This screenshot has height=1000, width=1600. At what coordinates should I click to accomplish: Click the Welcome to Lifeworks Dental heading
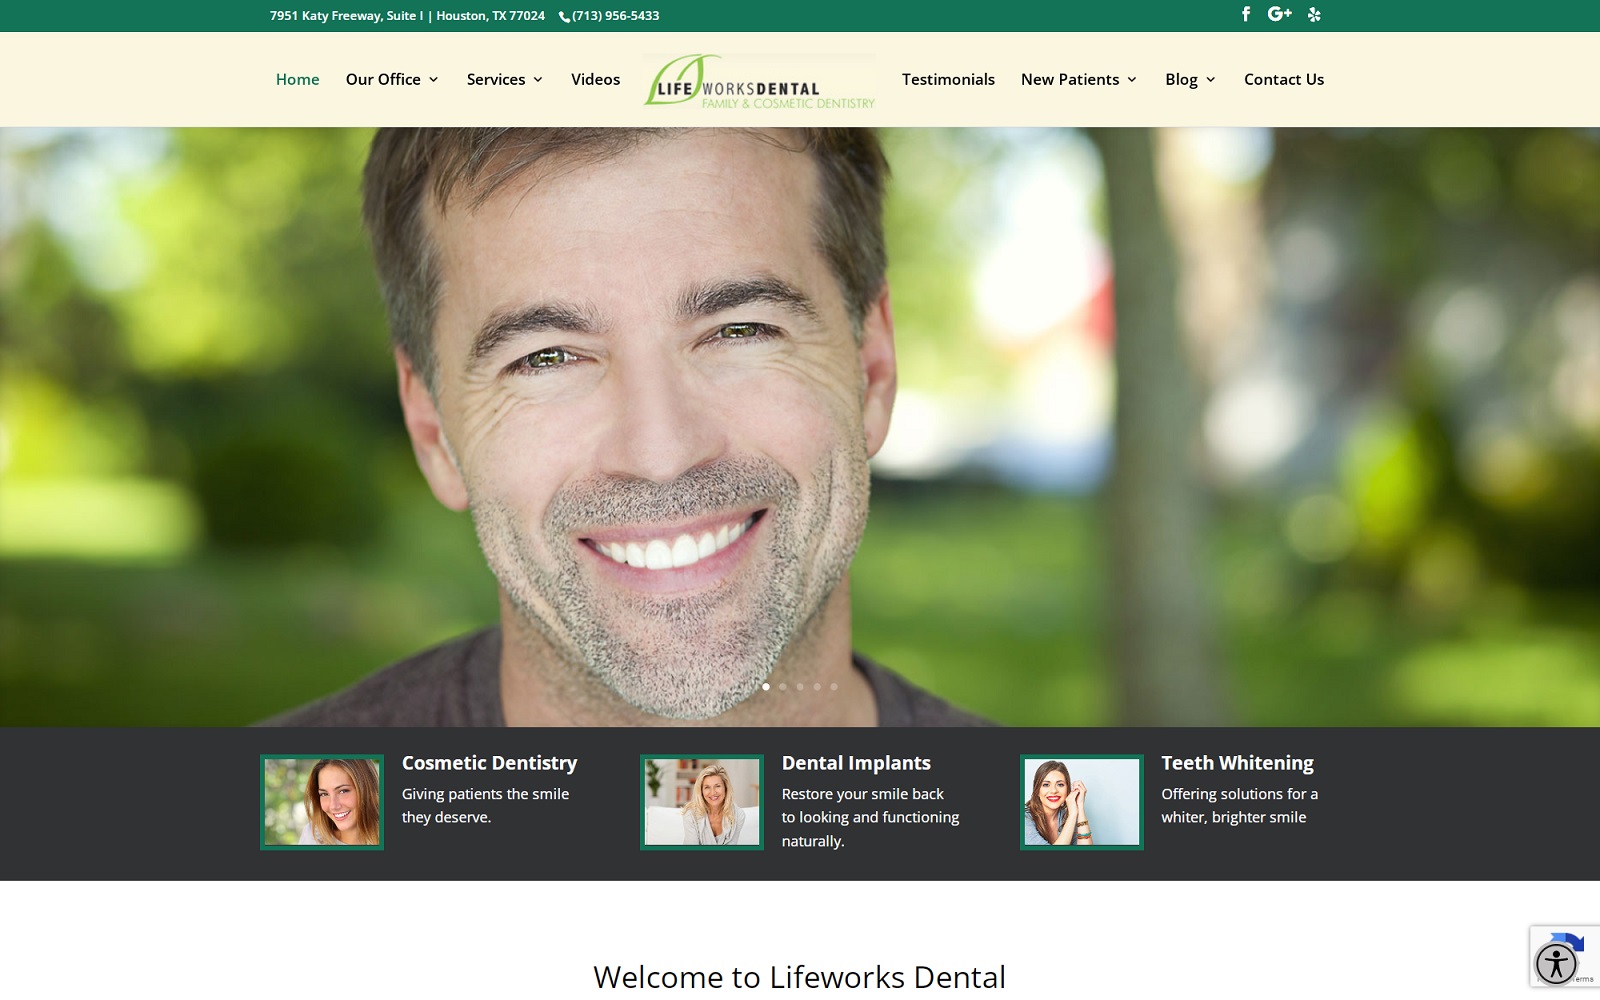tap(800, 977)
